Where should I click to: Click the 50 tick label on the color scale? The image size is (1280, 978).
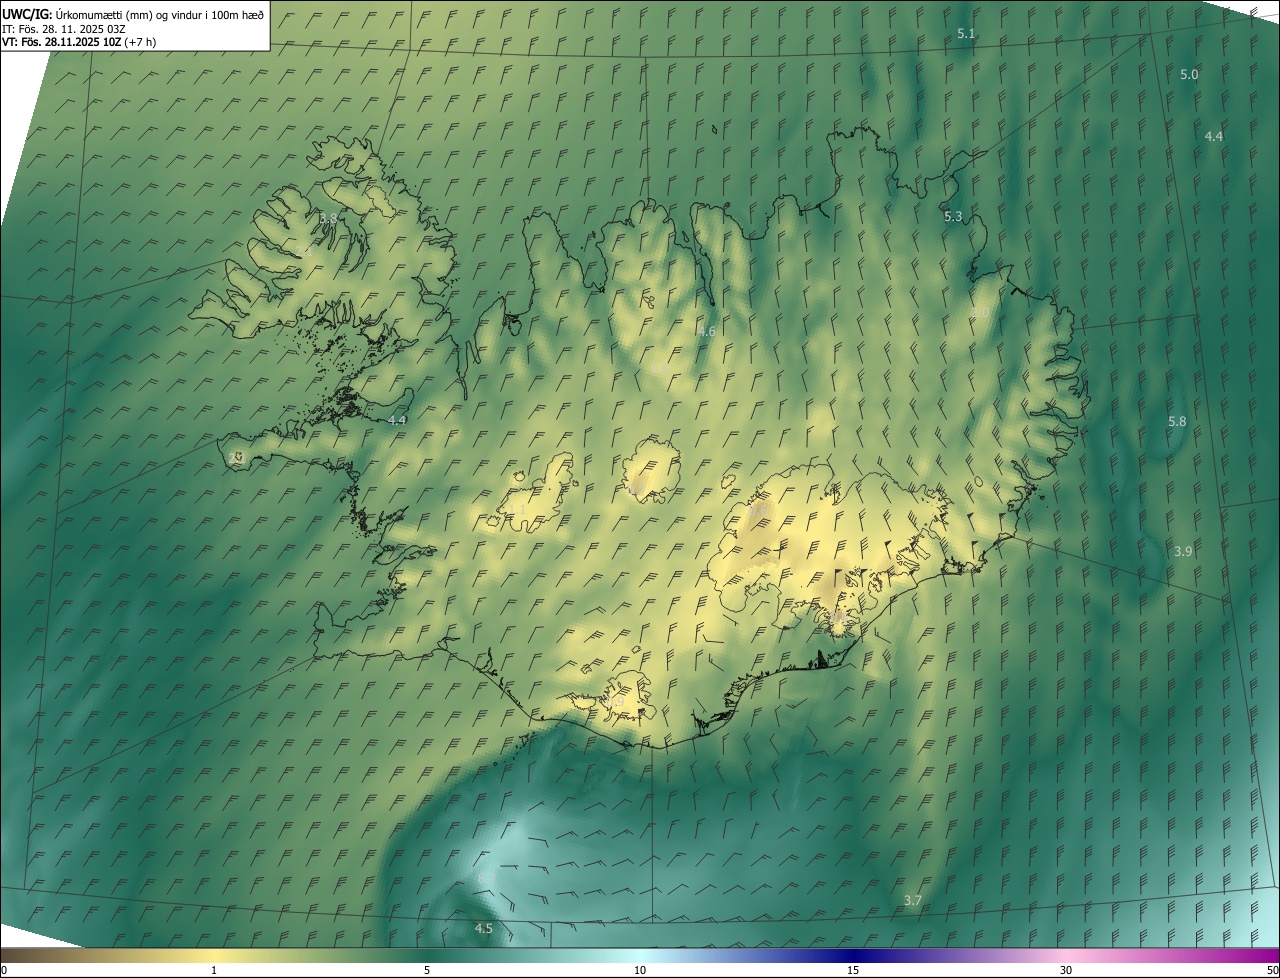click(1271, 970)
